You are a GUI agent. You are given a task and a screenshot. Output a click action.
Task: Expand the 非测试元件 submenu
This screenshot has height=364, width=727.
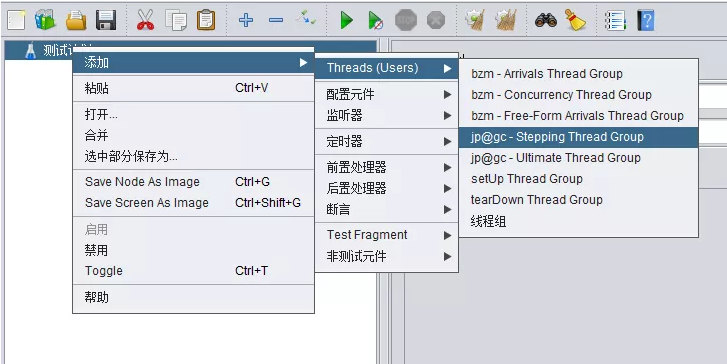387,256
